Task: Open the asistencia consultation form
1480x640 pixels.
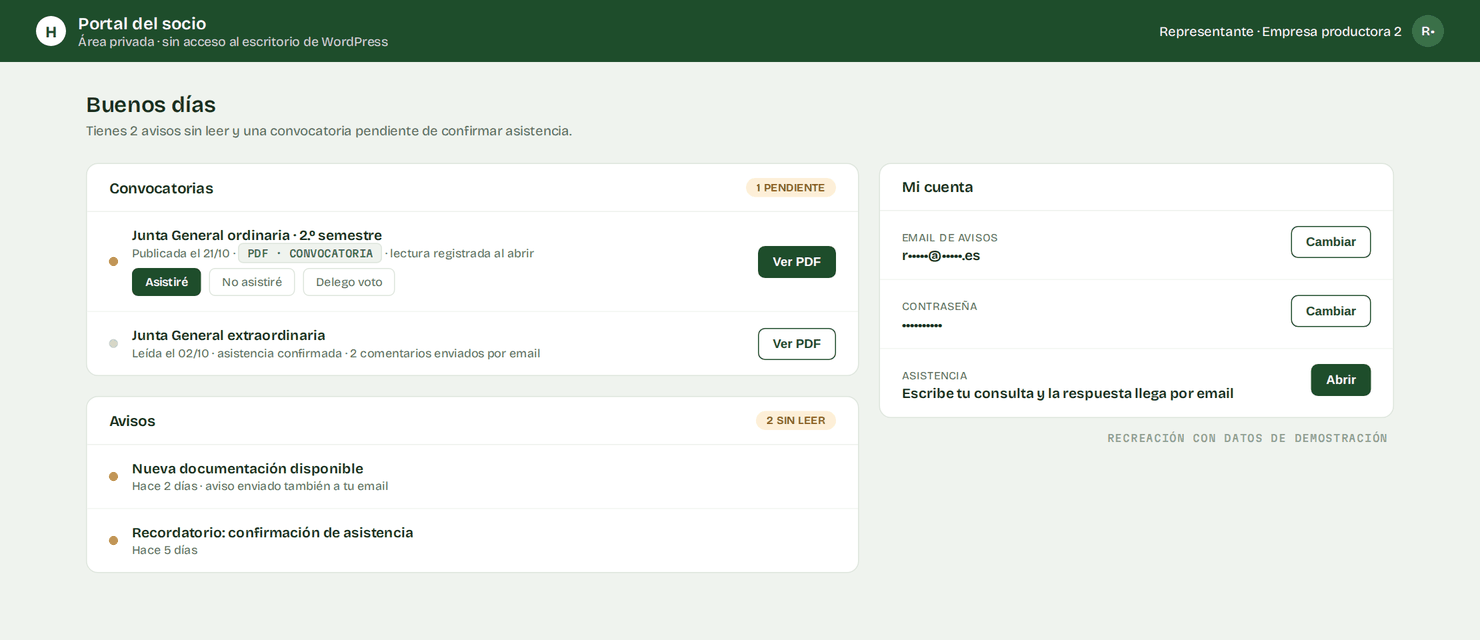Action: click(1341, 380)
